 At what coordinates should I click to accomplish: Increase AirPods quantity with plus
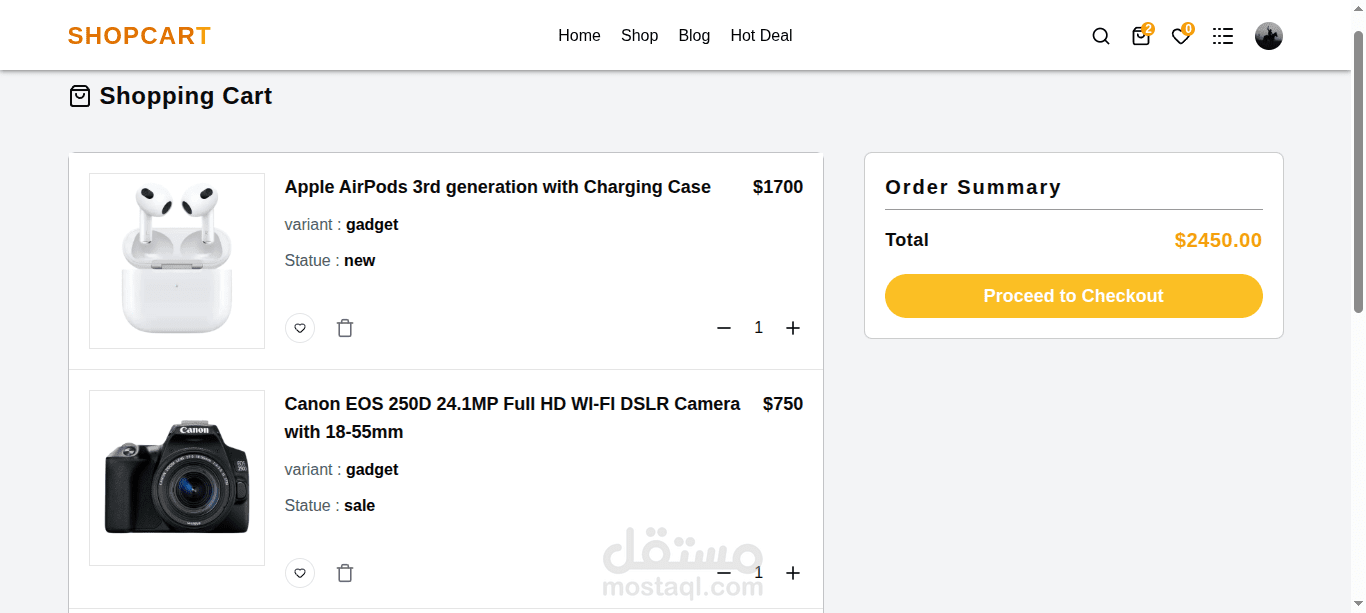click(793, 328)
